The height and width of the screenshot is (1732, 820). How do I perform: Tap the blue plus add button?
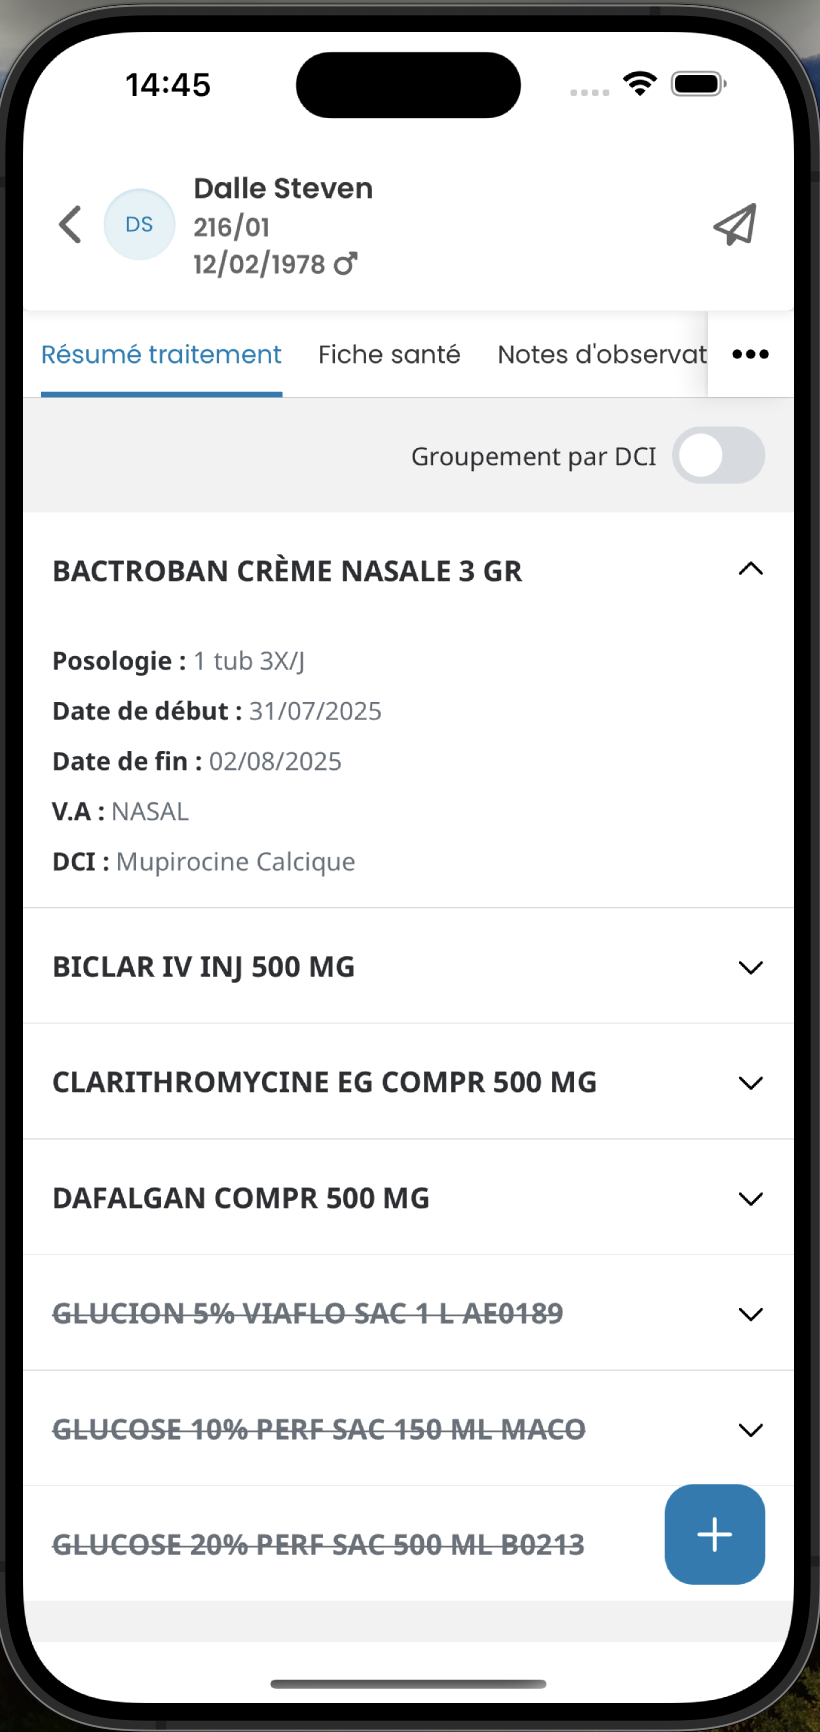pyautogui.click(x=714, y=1534)
